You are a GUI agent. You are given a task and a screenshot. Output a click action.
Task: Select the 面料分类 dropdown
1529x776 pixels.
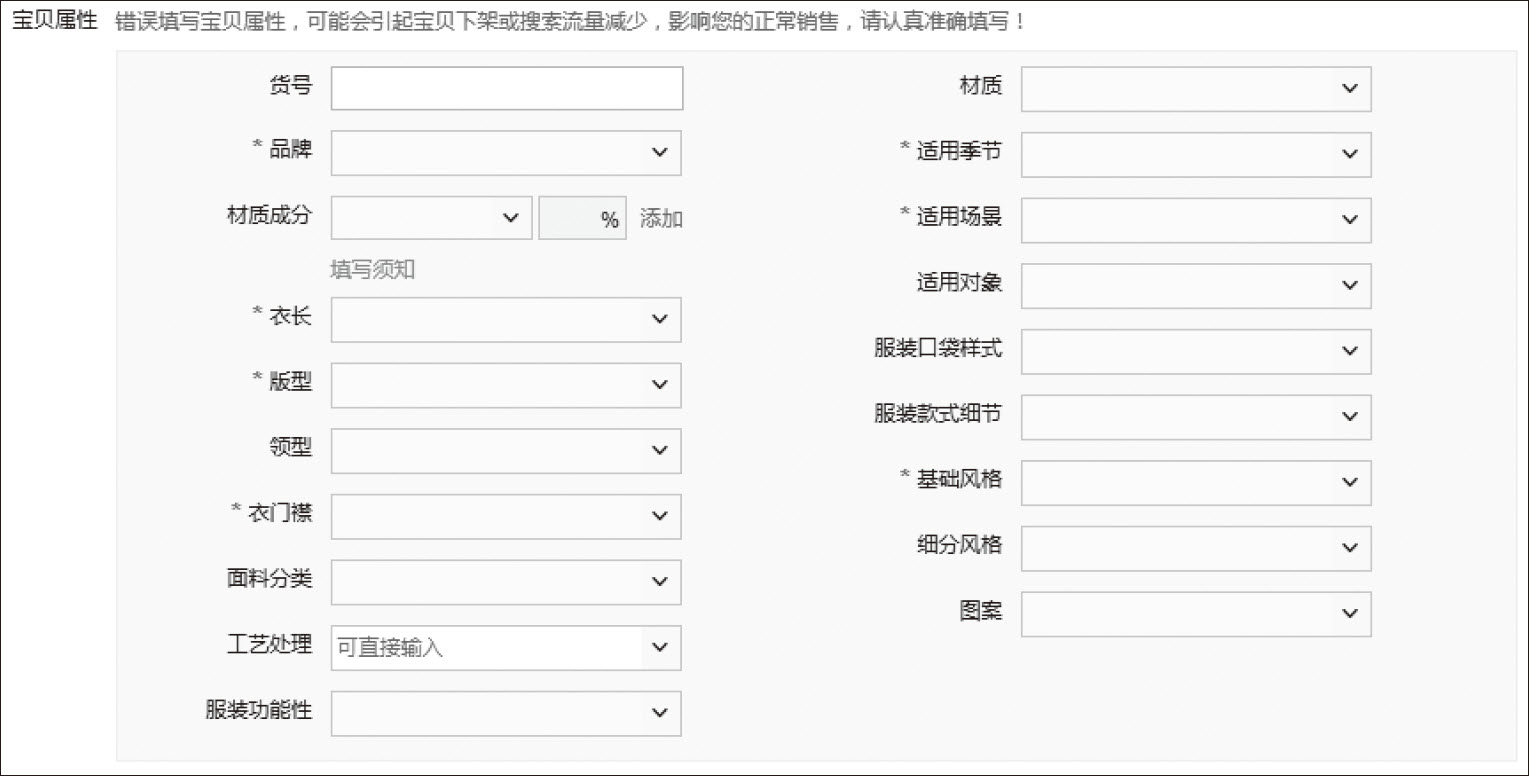(506, 582)
